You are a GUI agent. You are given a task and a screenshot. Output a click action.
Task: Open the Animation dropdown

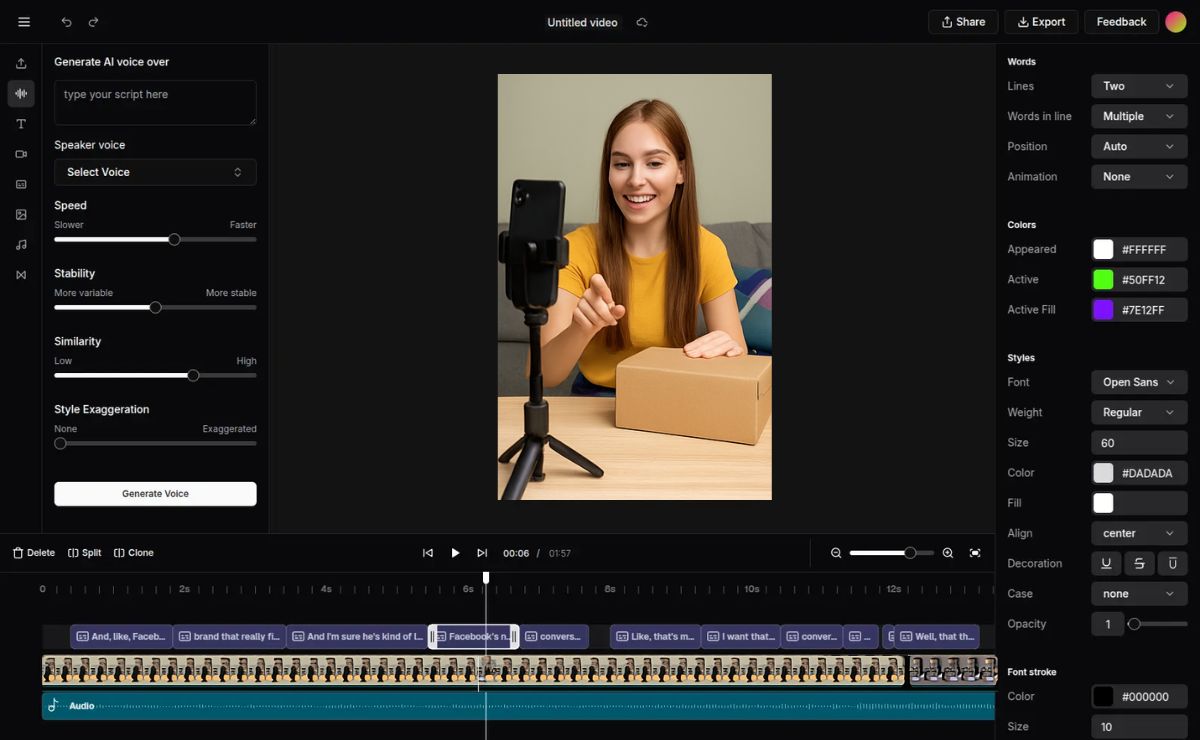click(1139, 177)
